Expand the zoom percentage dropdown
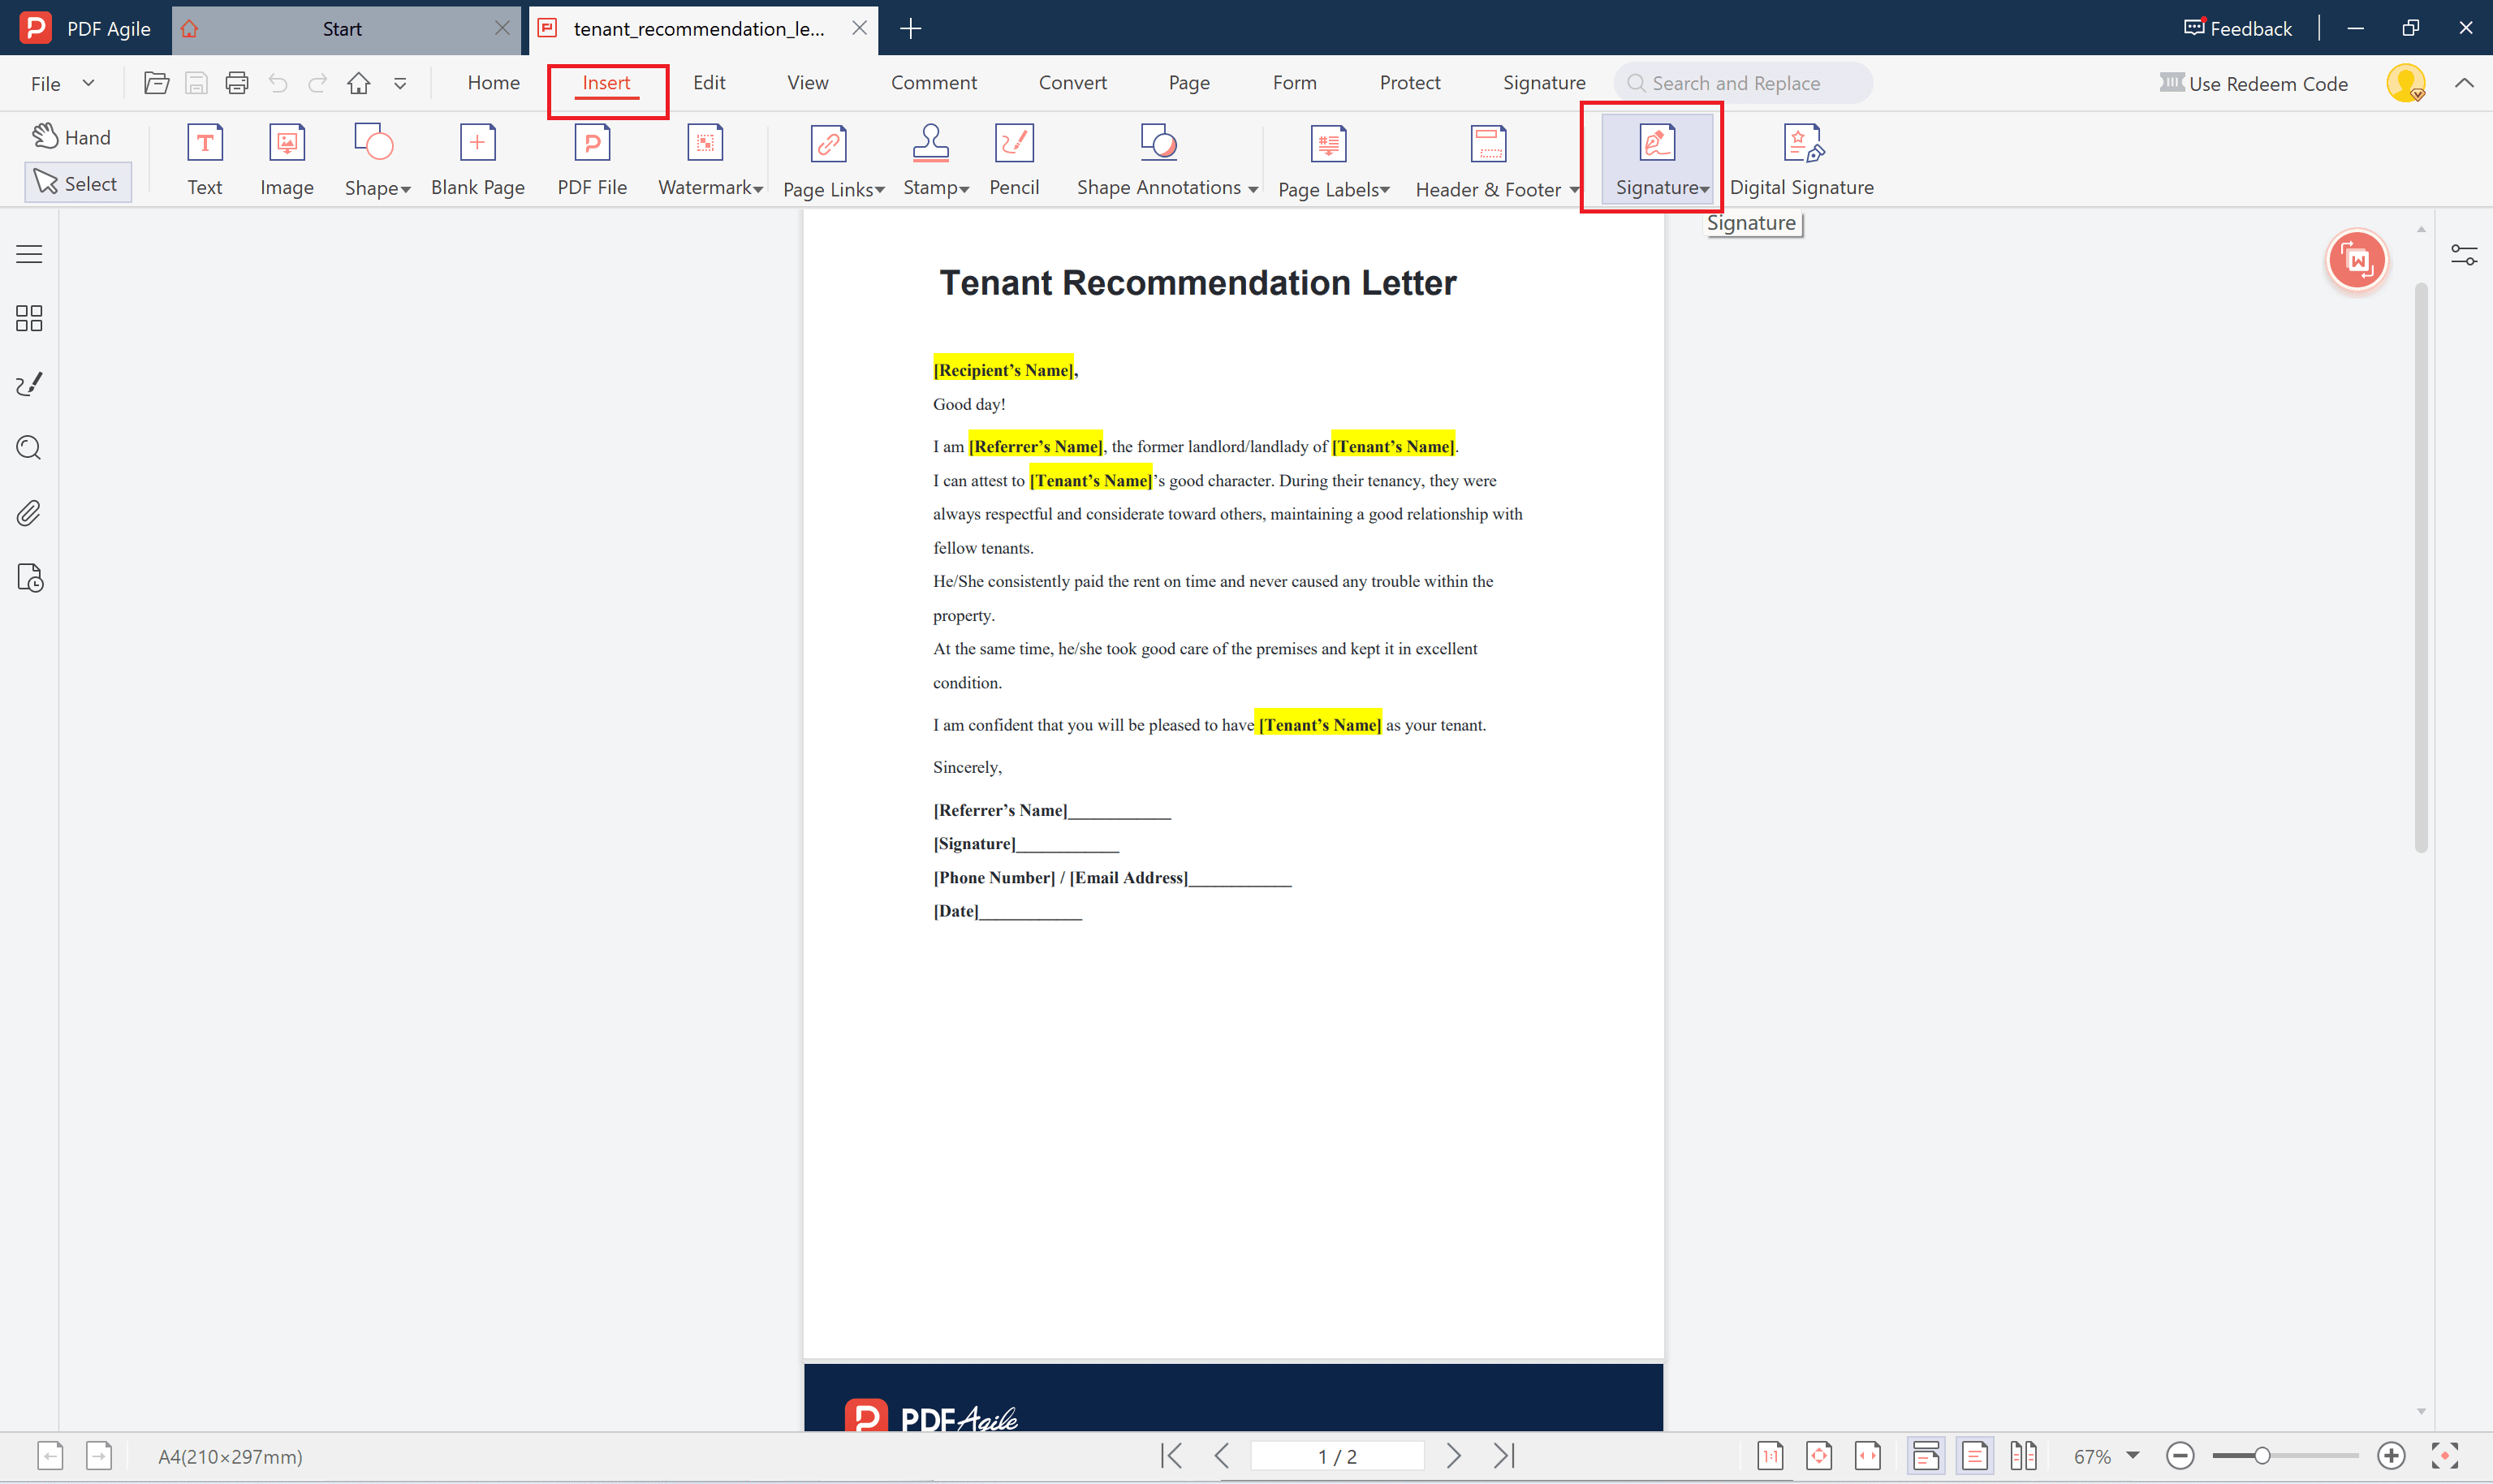This screenshot has height=1484, width=2493. pyautogui.click(x=2134, y=1456)
